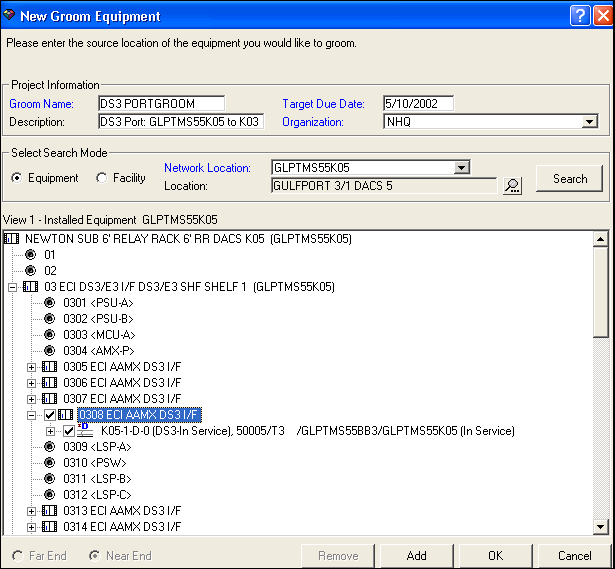Click the rack icon for NEWTON SUB 6' RELAY RACK
615x569 pixels.
tap(12, 238)
